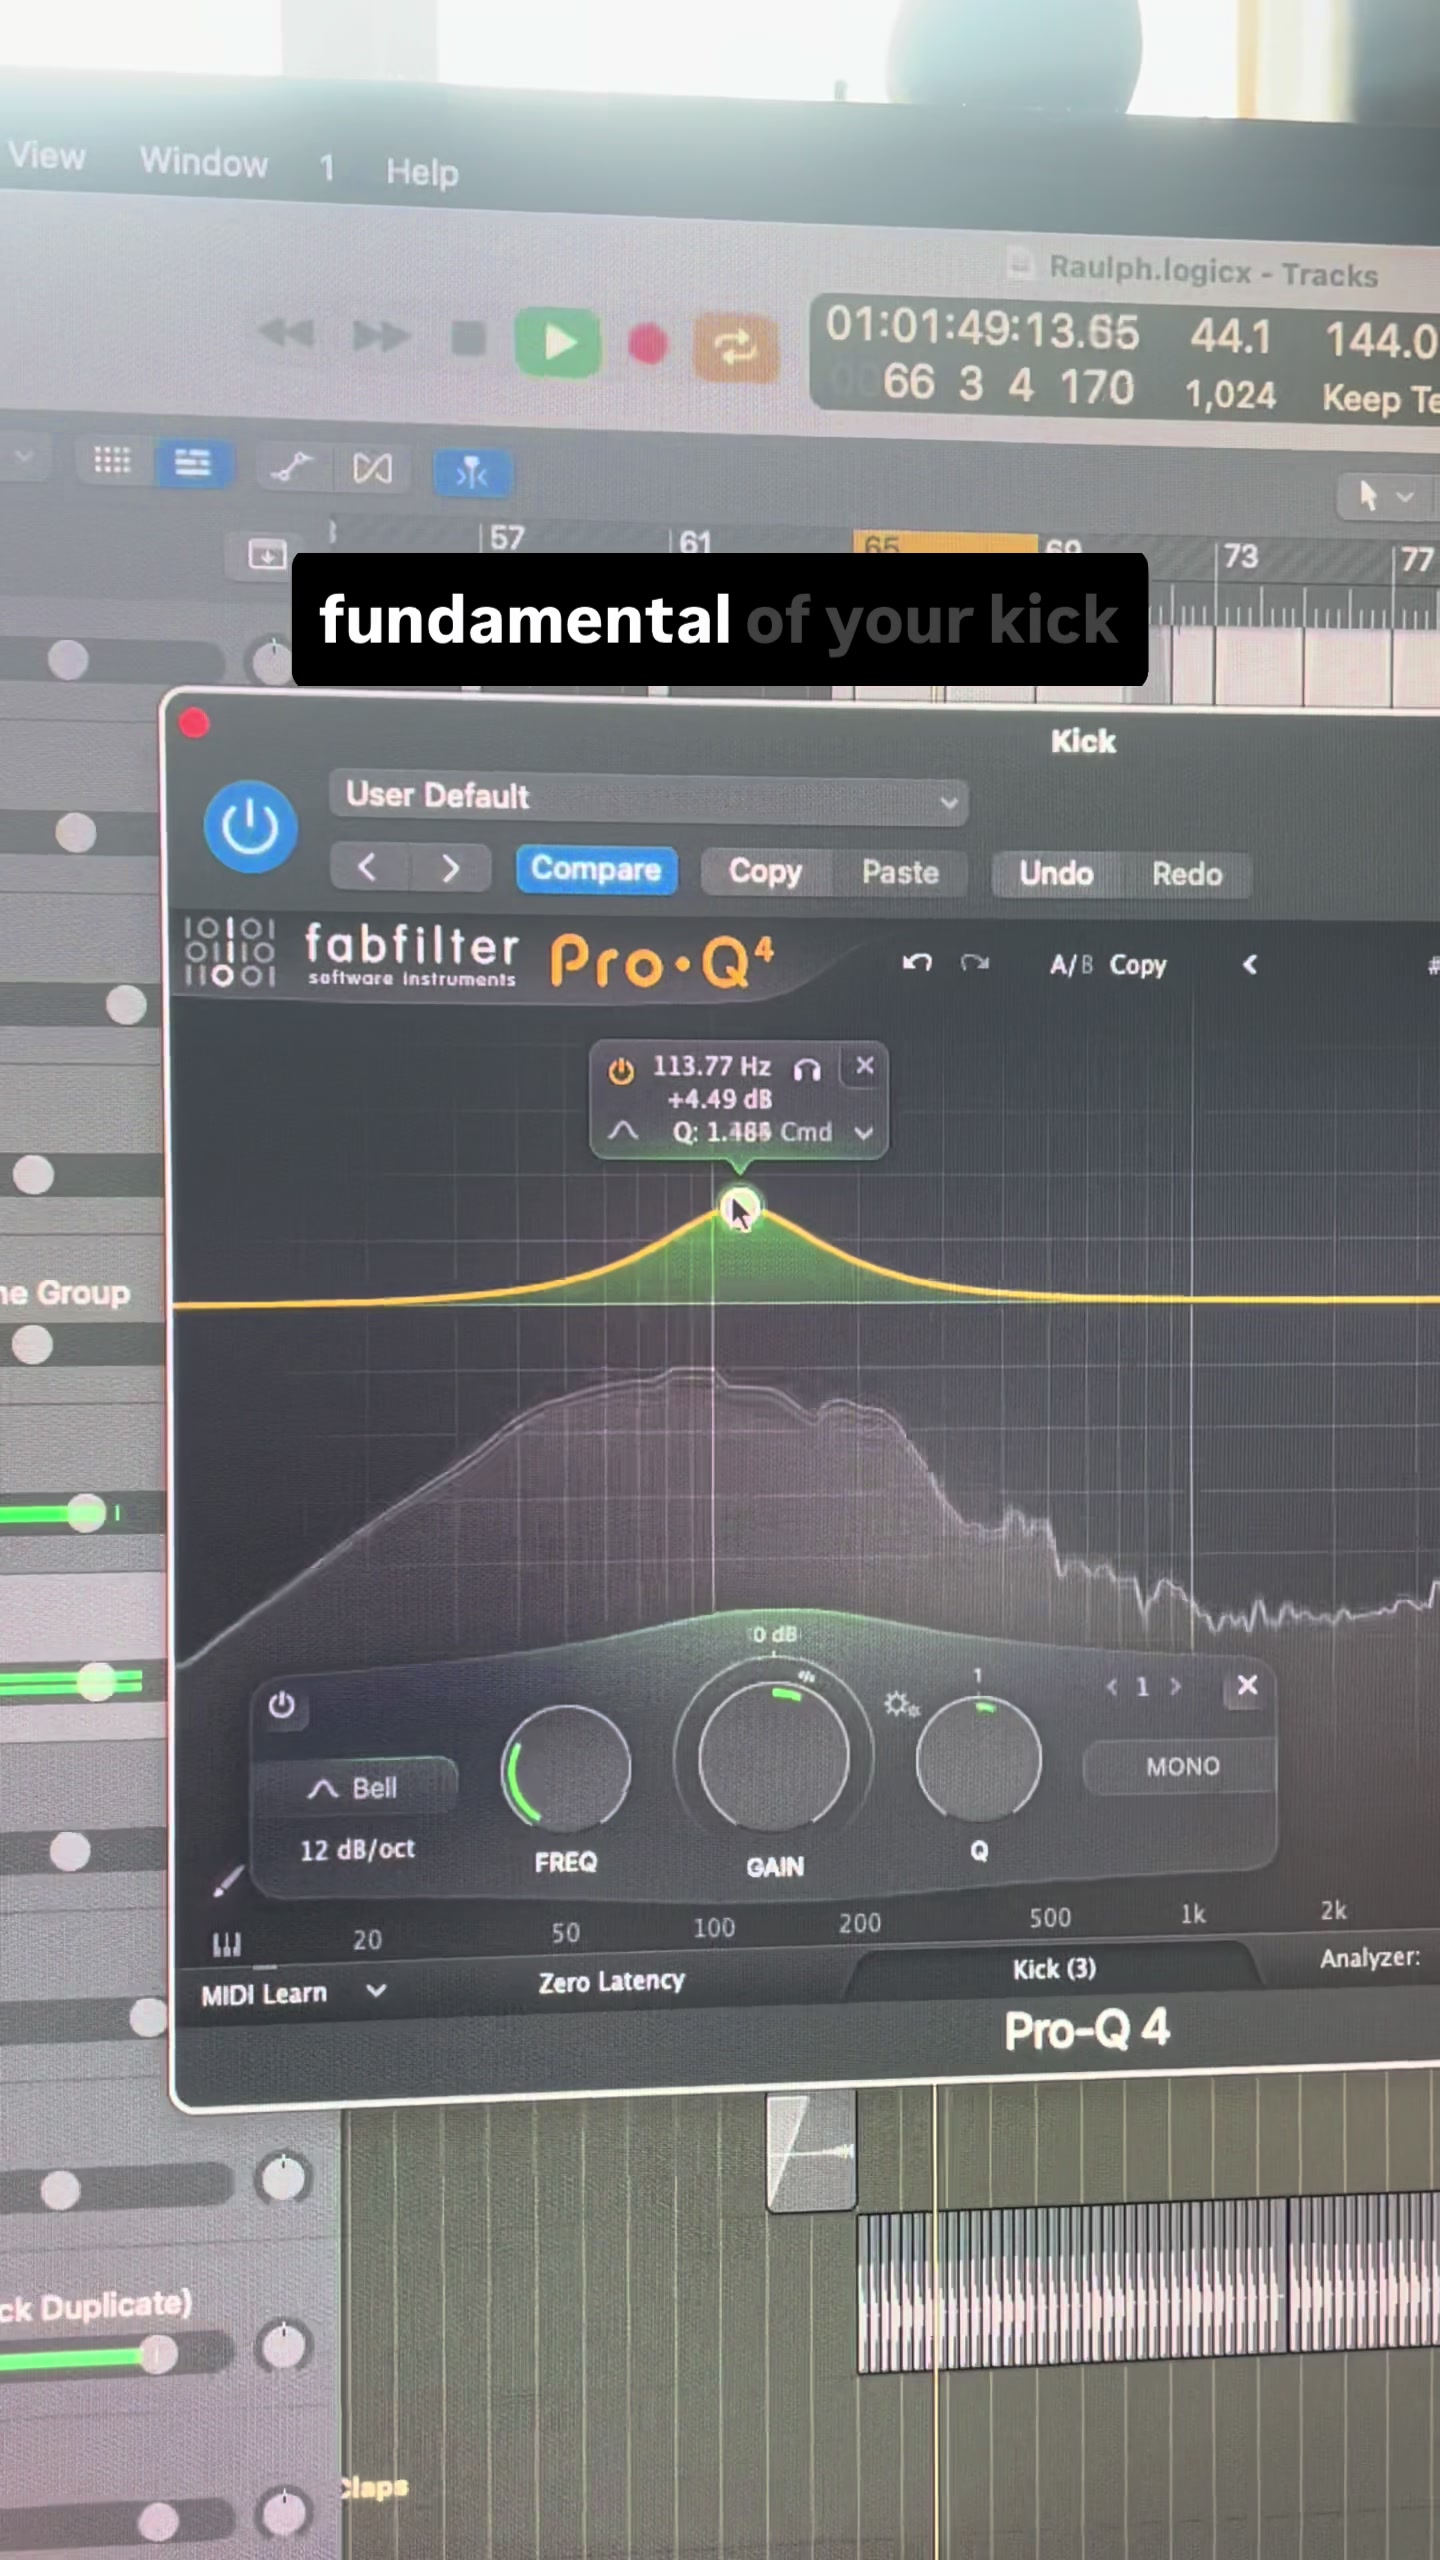Click the GAIN knob
The width and height of the screenshot is (1440, 2560).
pyautogui.click(x=774, y=1757)
